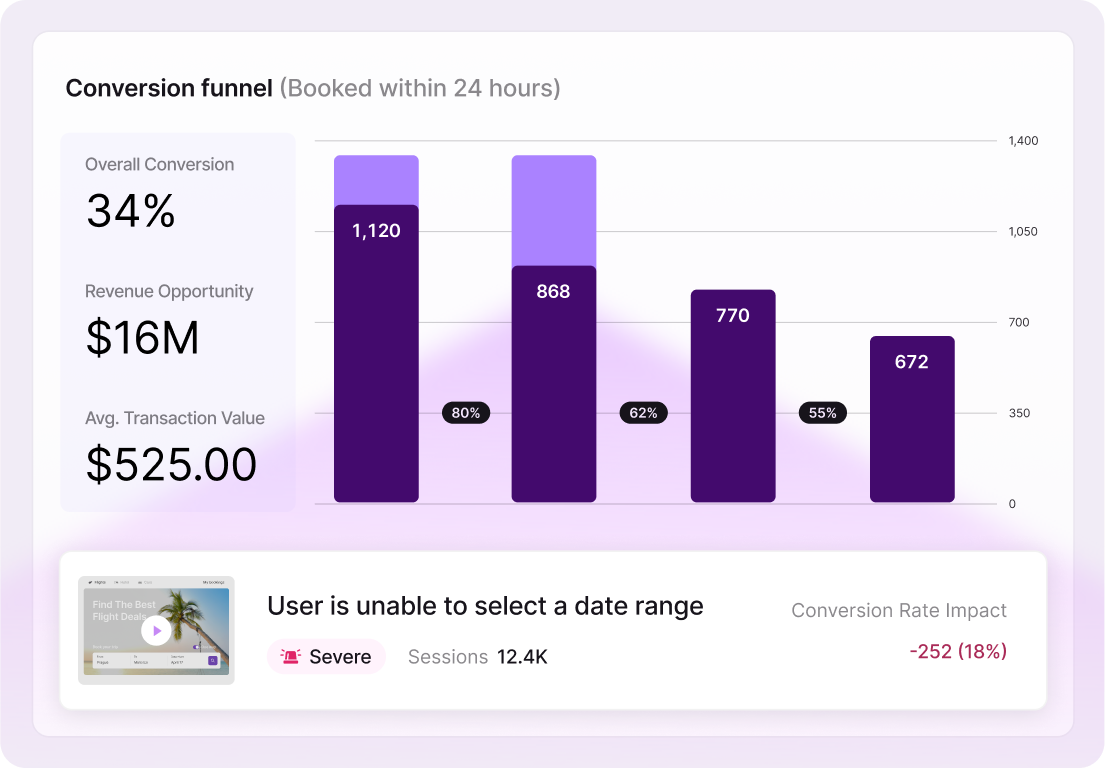Click the 55% conversion step pill
This screenshot has height=768, width=1105.
[822, 413]
